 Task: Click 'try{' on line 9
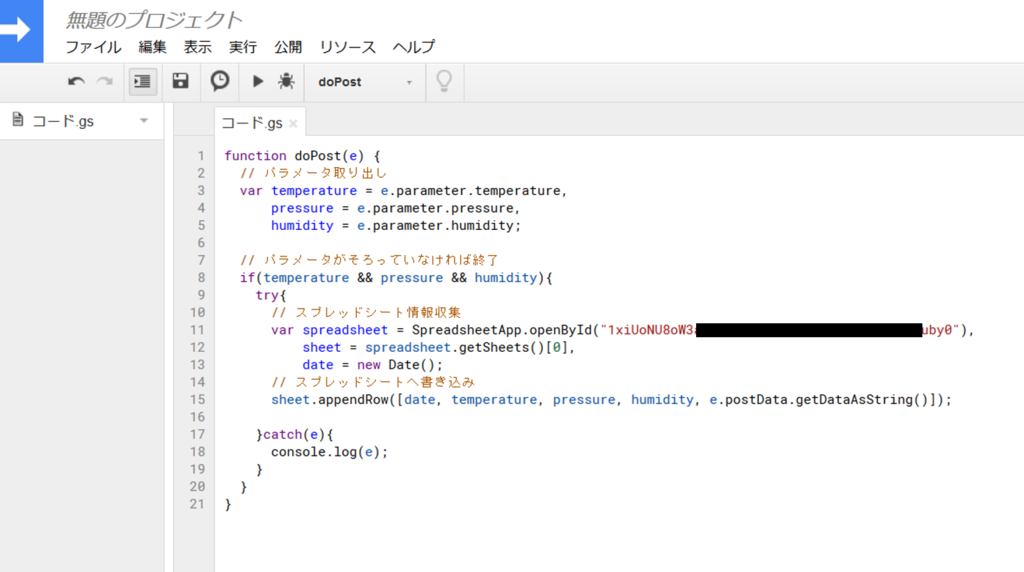[271, 295]
